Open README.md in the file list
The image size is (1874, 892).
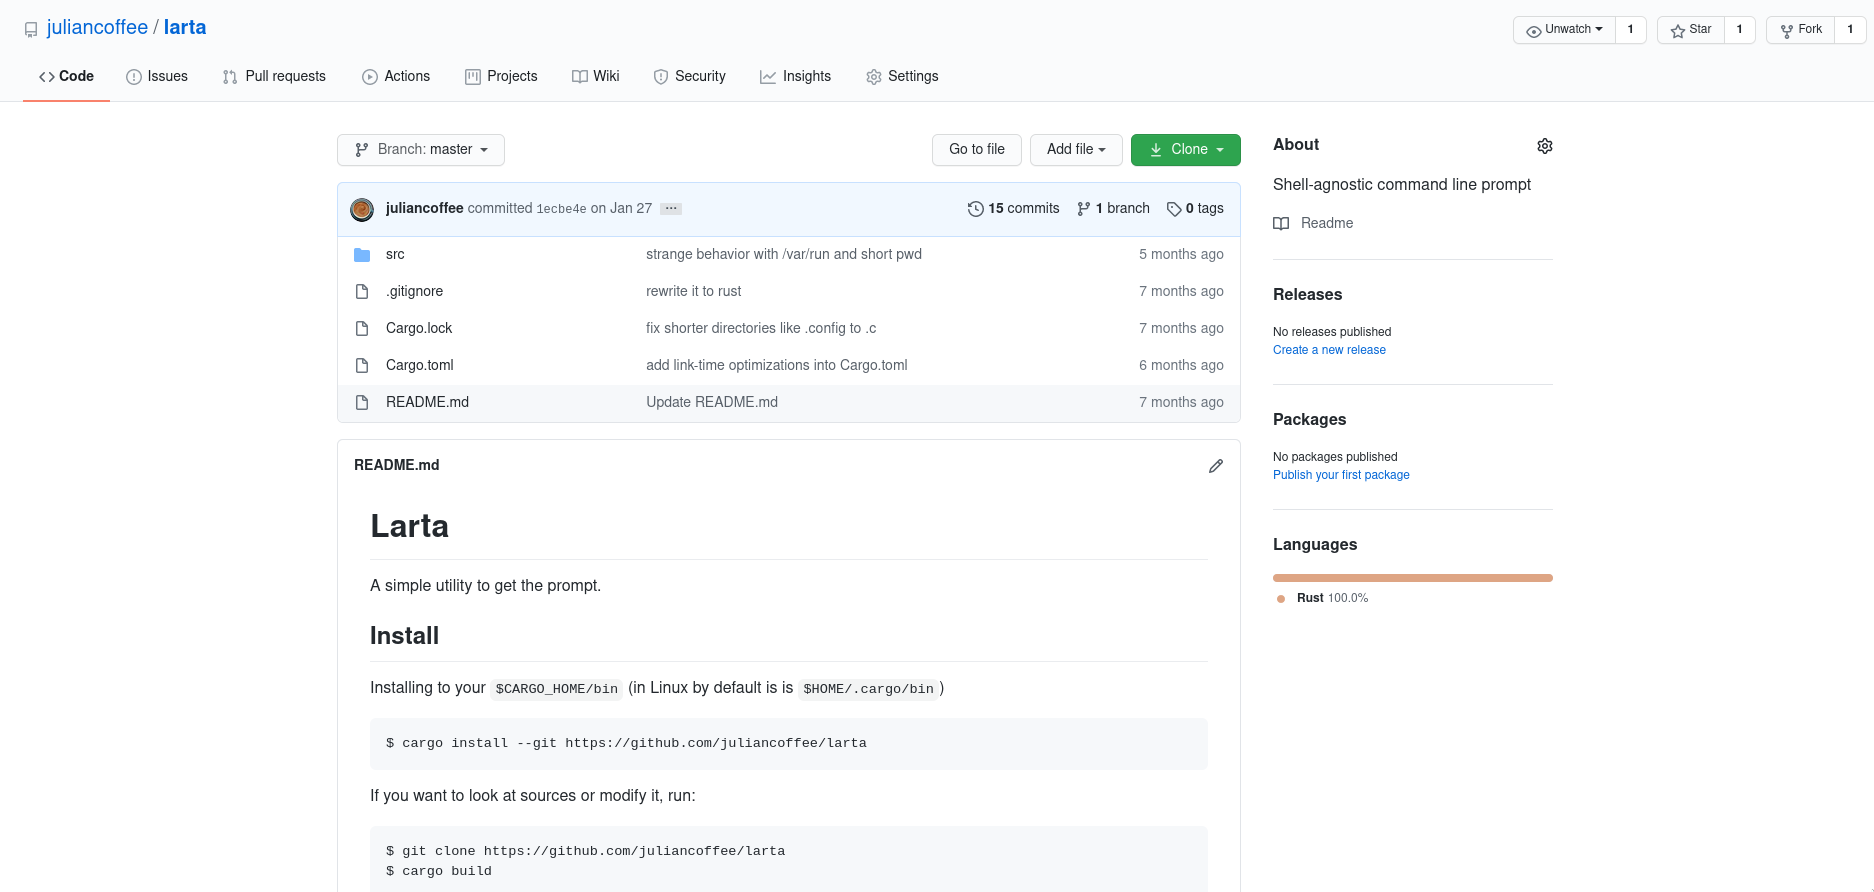click(427, 402)
